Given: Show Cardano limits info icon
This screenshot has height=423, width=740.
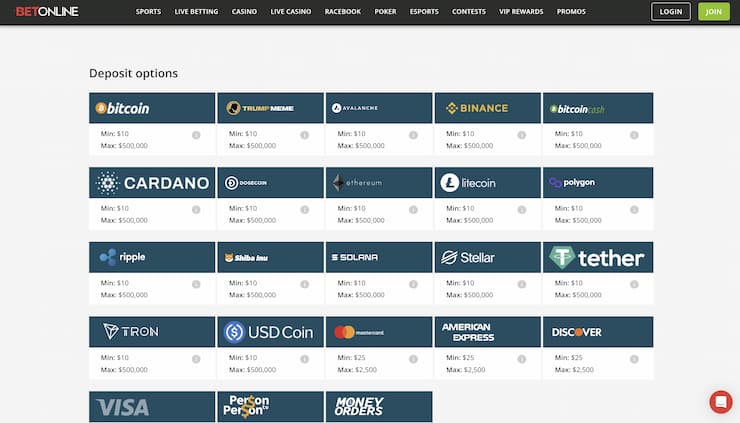Looking at the screenshot, I should point(196,210).
